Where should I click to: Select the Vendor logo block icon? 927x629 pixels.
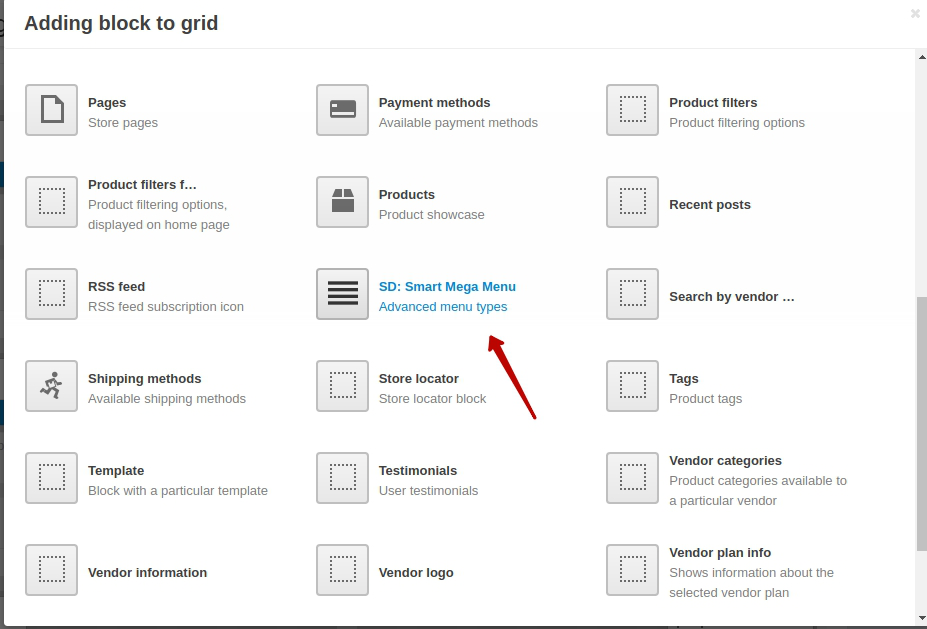[342, 570]
